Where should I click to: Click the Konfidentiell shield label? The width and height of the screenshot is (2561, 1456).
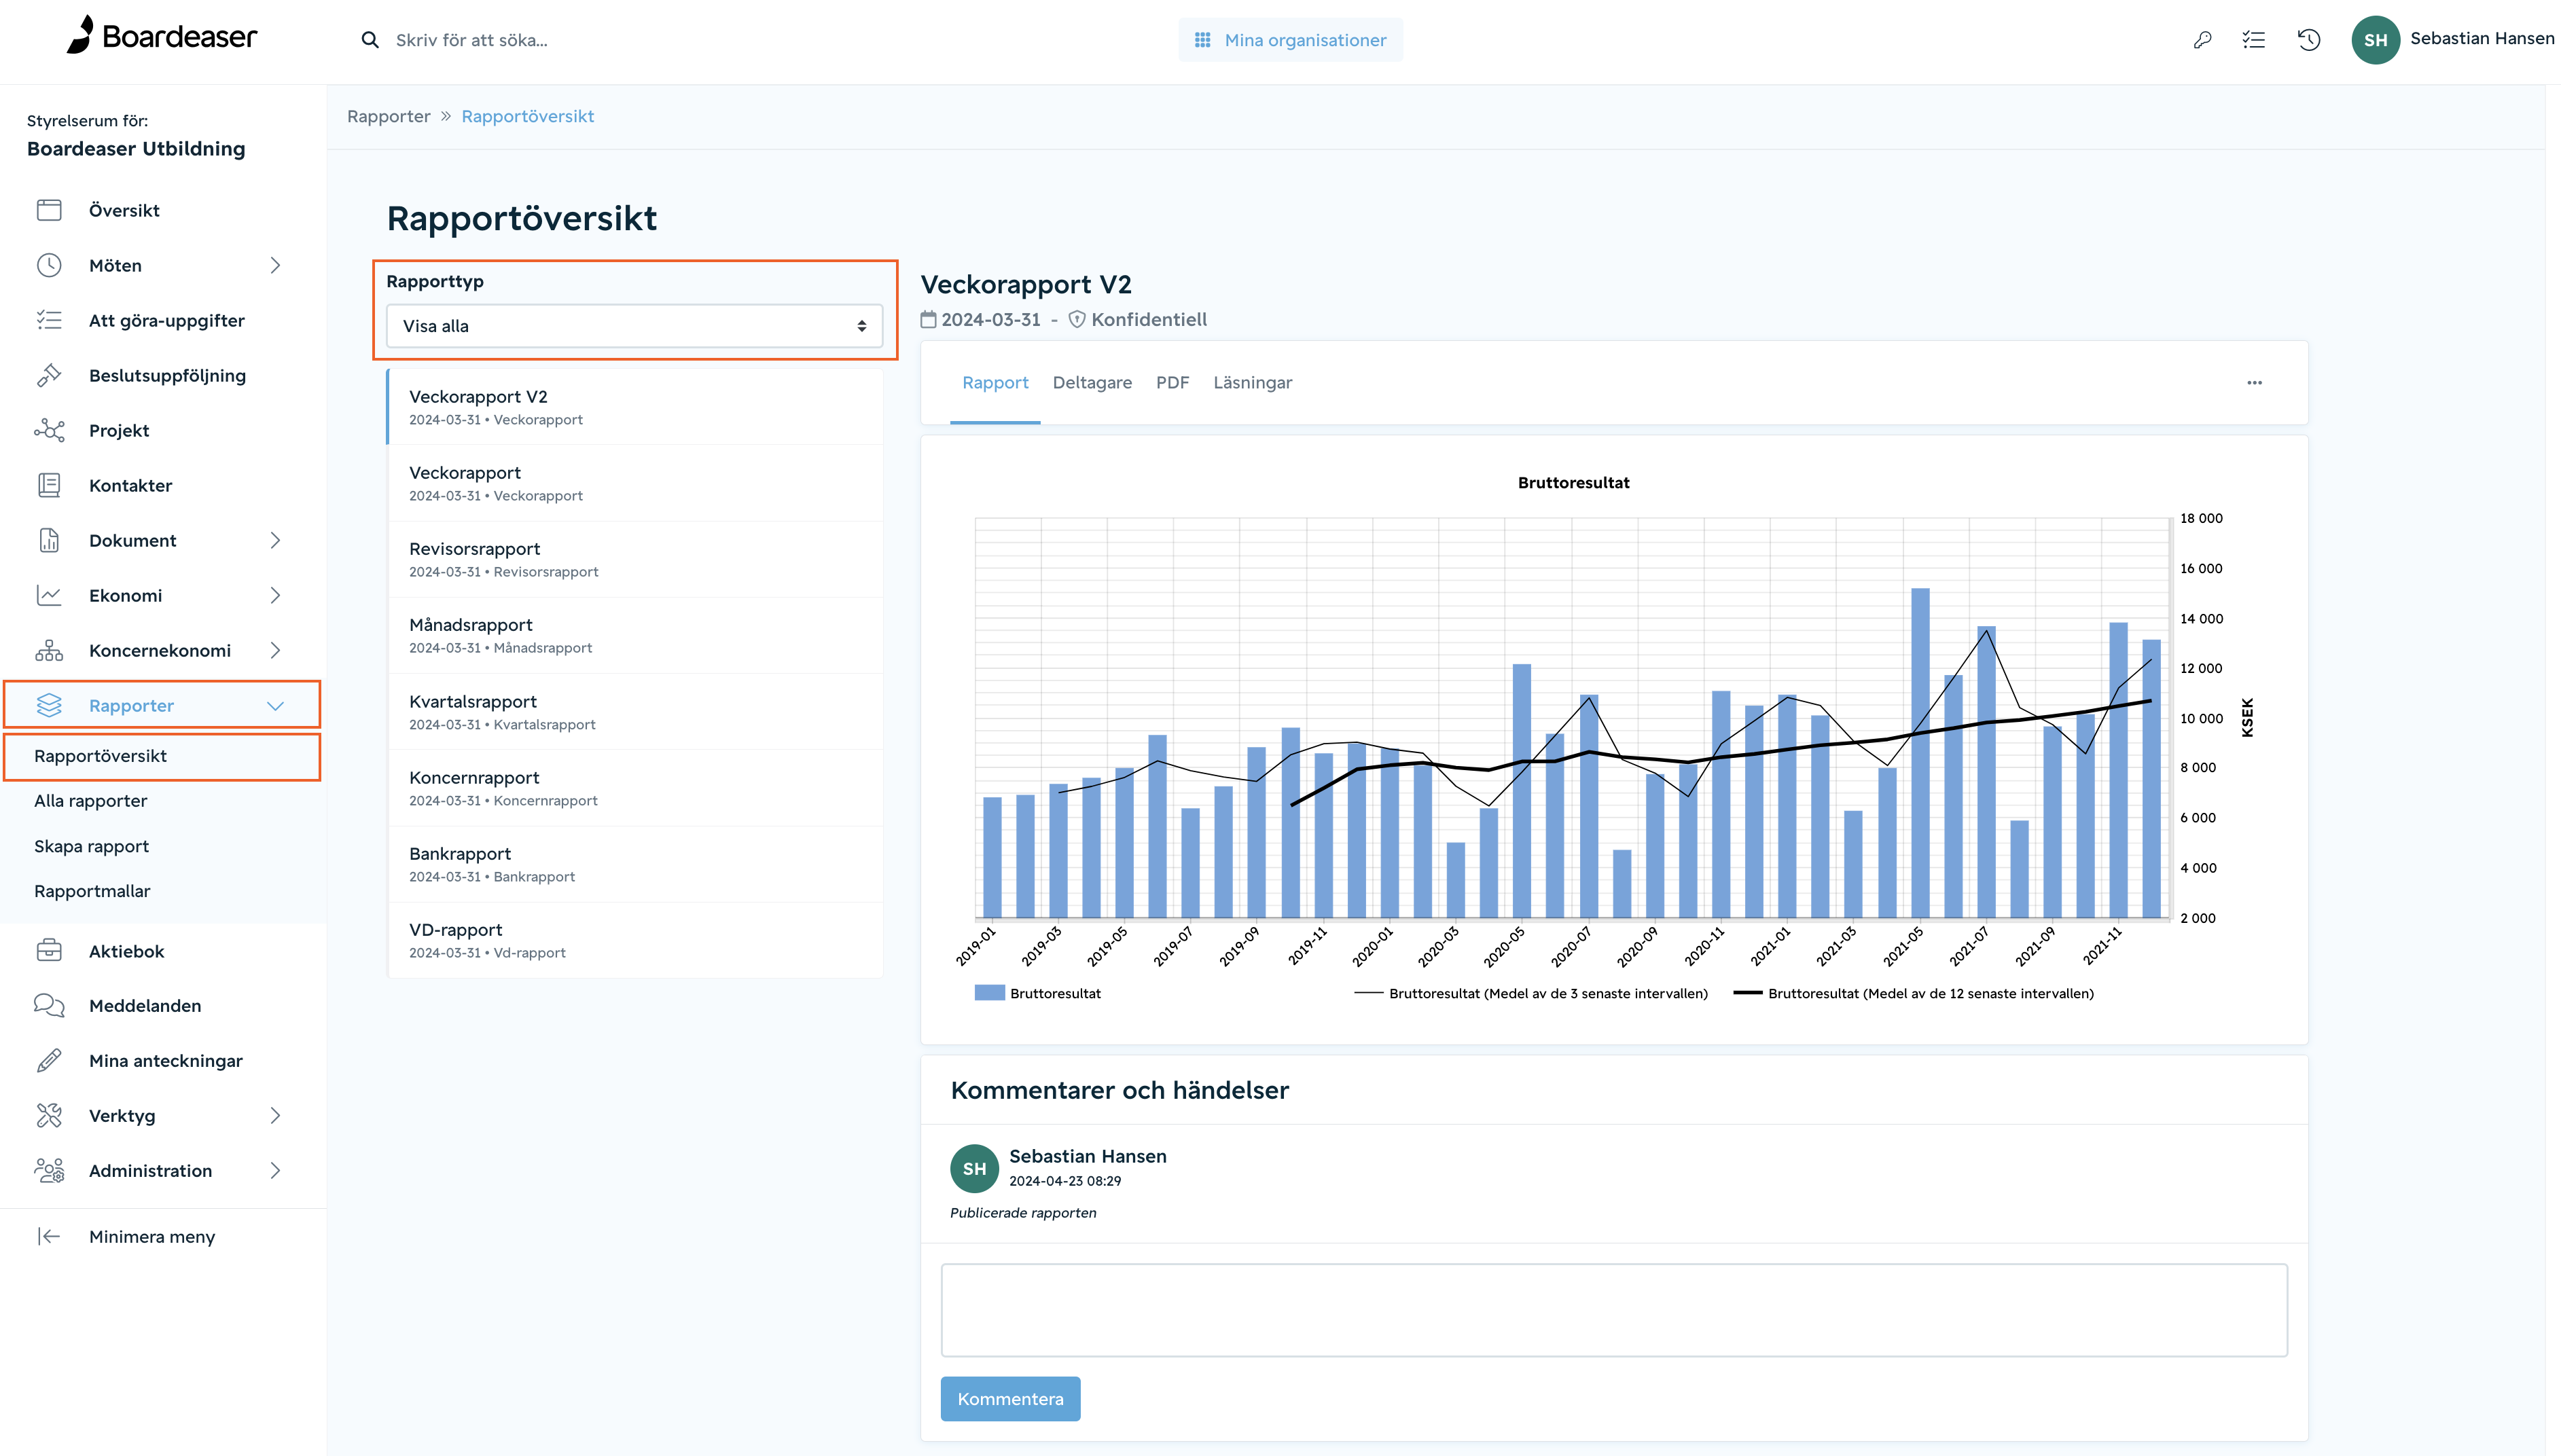1138,319
